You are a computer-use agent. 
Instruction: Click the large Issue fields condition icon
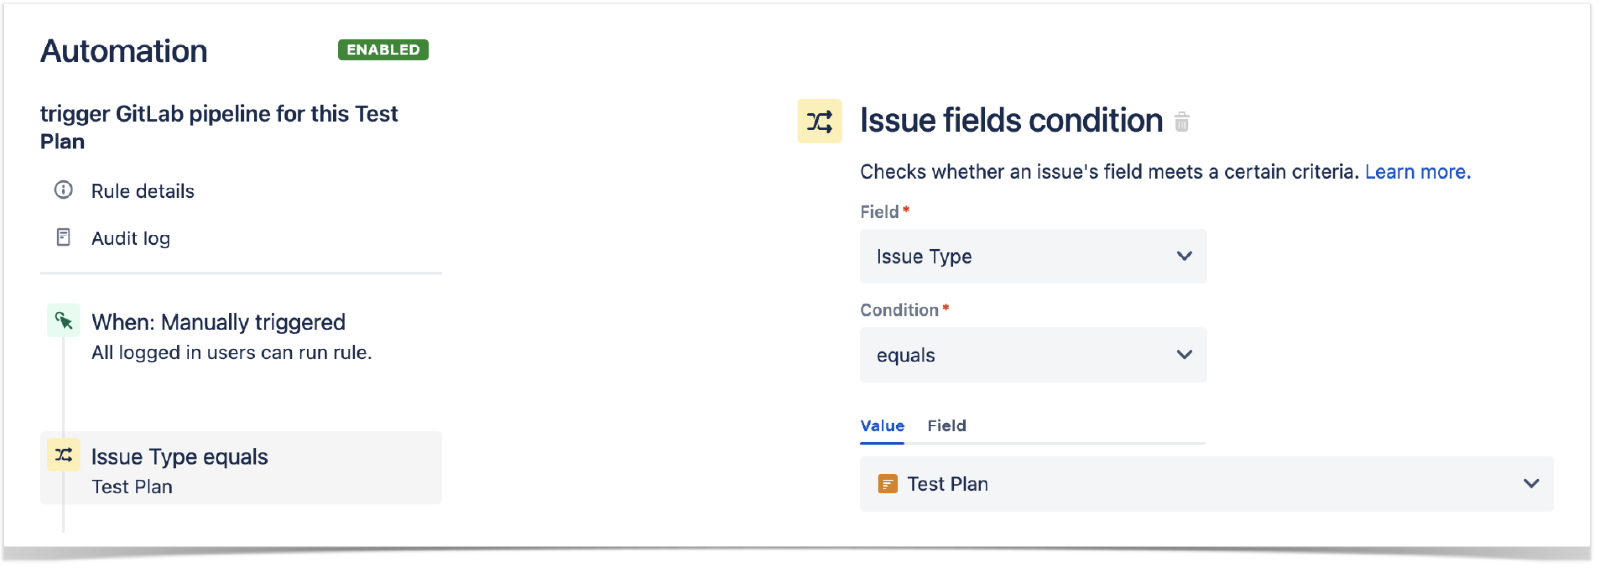tap(819, 121)
